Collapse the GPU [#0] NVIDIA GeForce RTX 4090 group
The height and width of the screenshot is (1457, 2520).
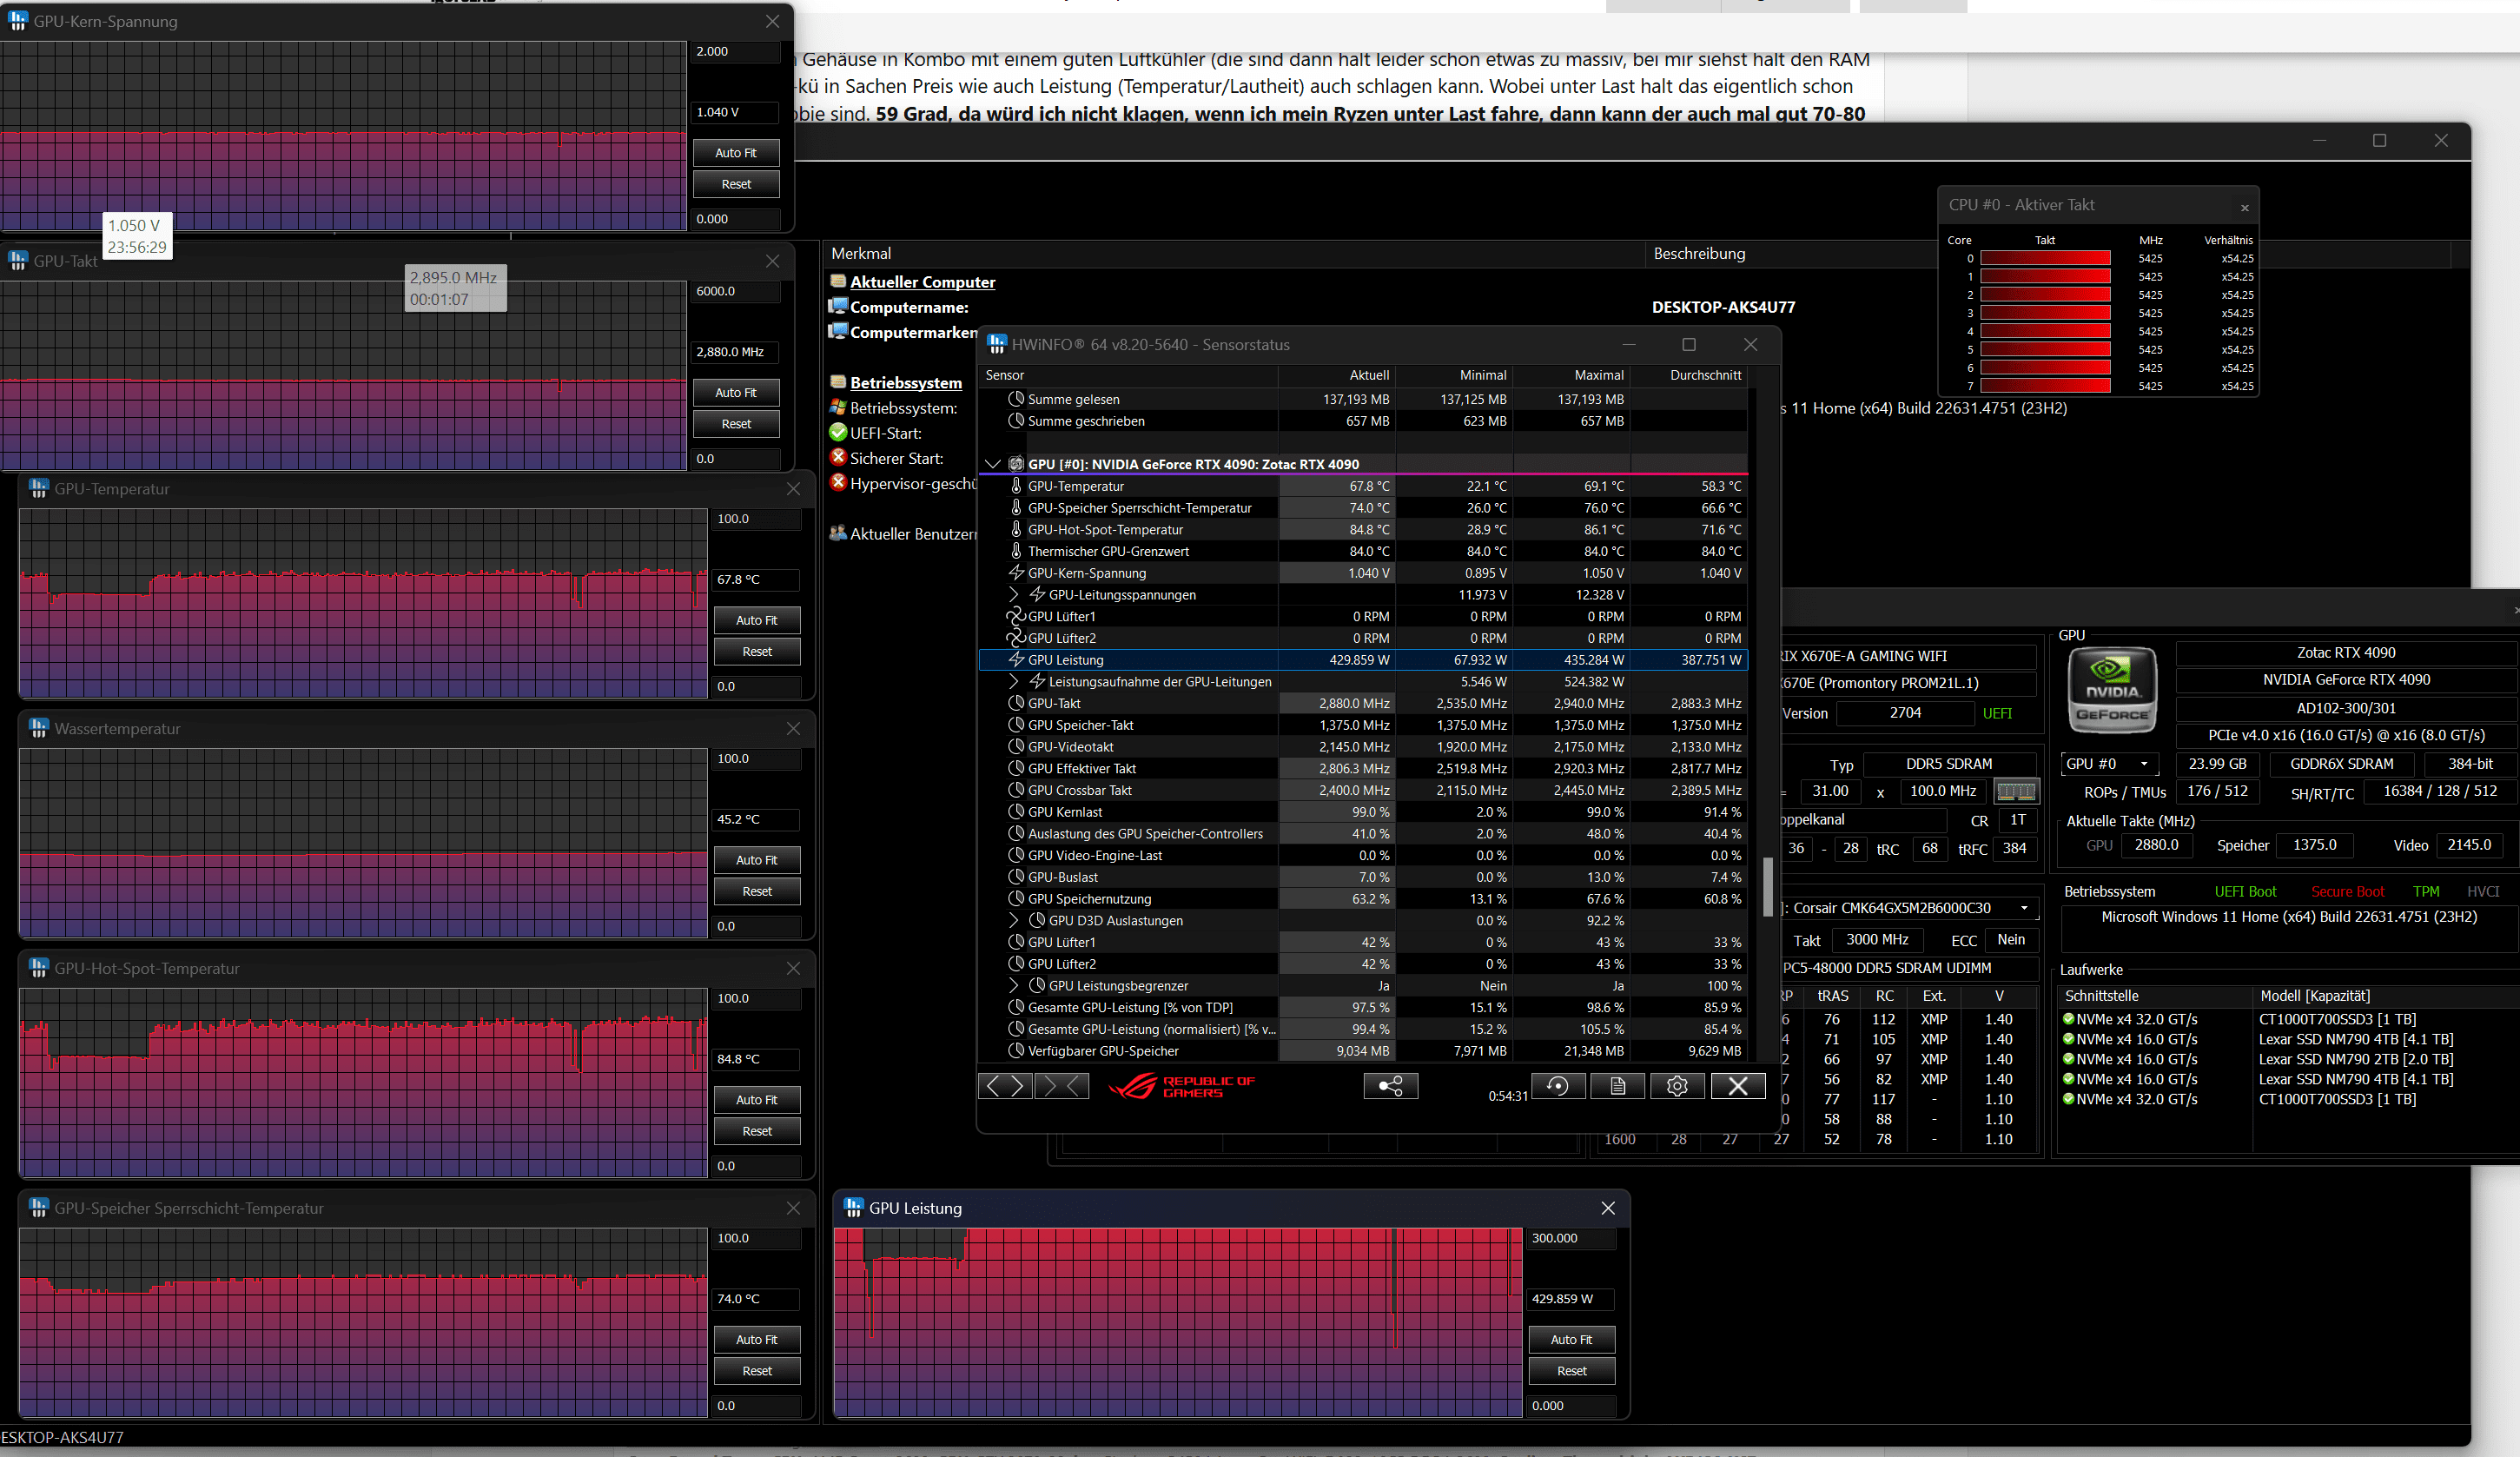click(992, 464)
